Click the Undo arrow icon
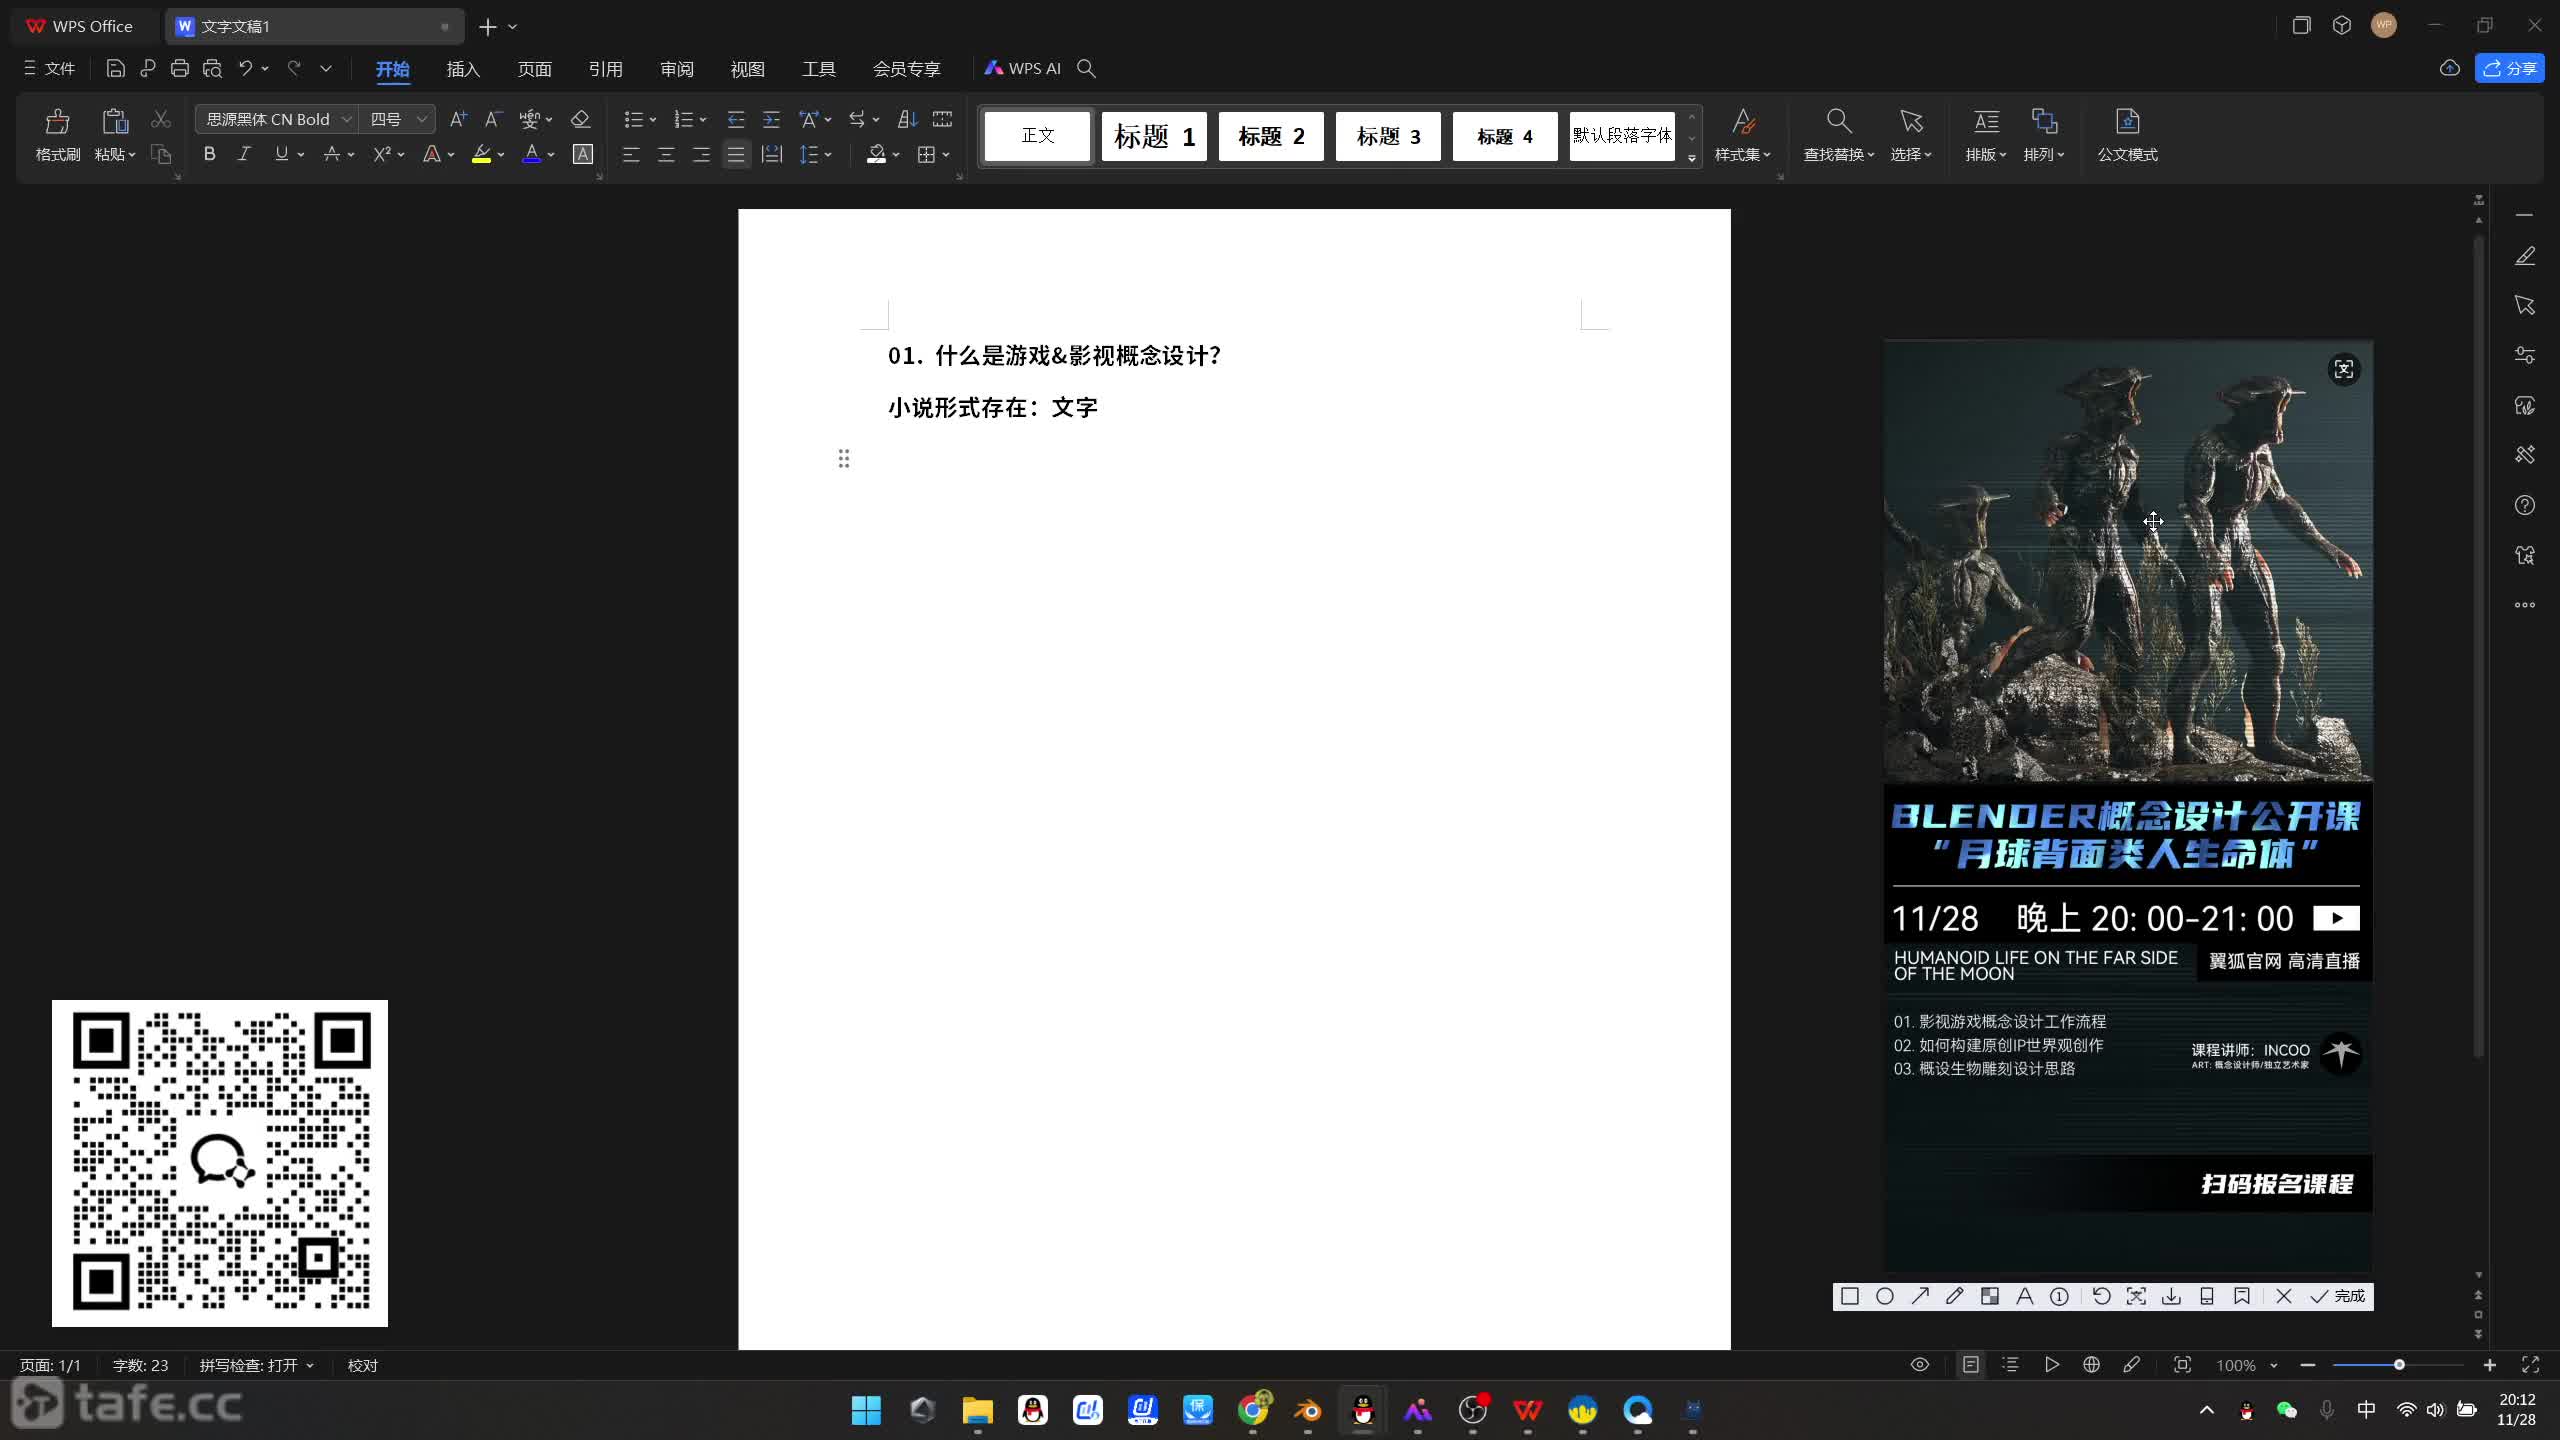The height and width of the screenshot is (1440, 2560). 245,68
